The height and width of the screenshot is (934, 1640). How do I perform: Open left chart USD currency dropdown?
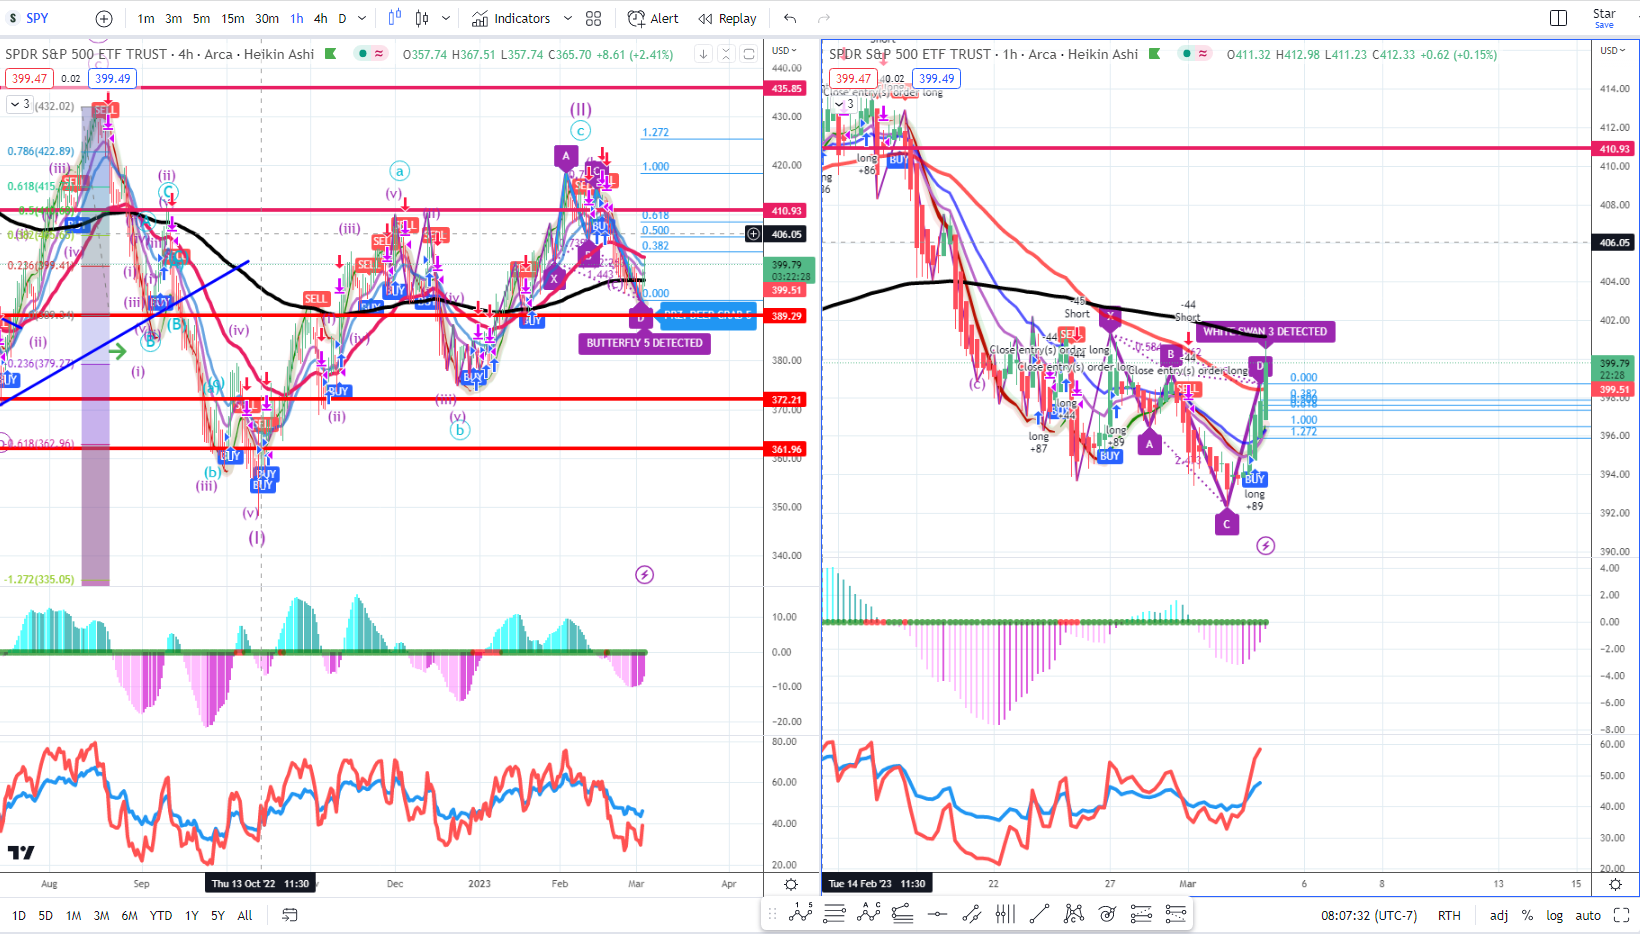click(785, 50)
